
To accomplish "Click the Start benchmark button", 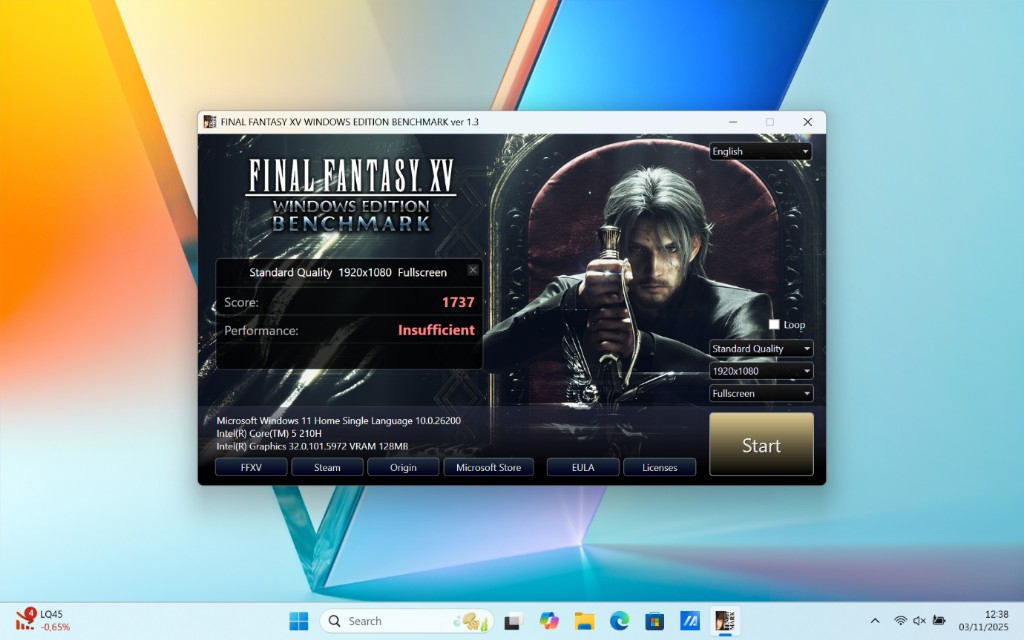I will click(761, 445).
